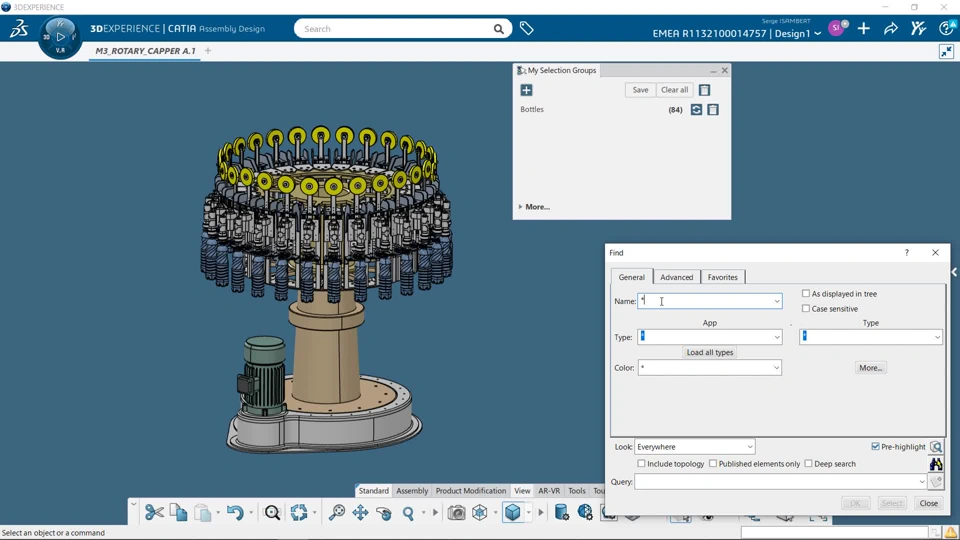Click the Fit All In zoom icon
Viewport: 960px width, 540px height.
pos(336,512)
